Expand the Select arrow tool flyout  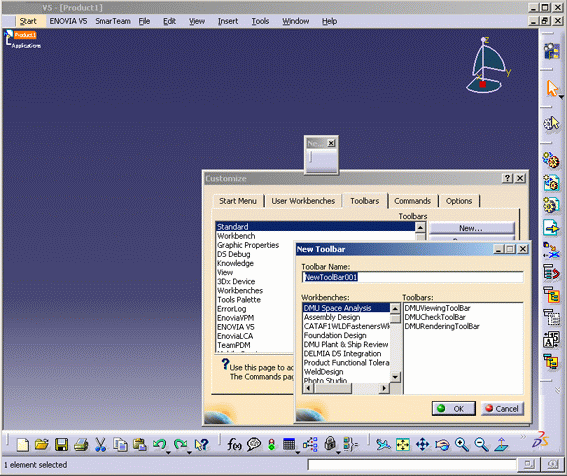point(561,97)
